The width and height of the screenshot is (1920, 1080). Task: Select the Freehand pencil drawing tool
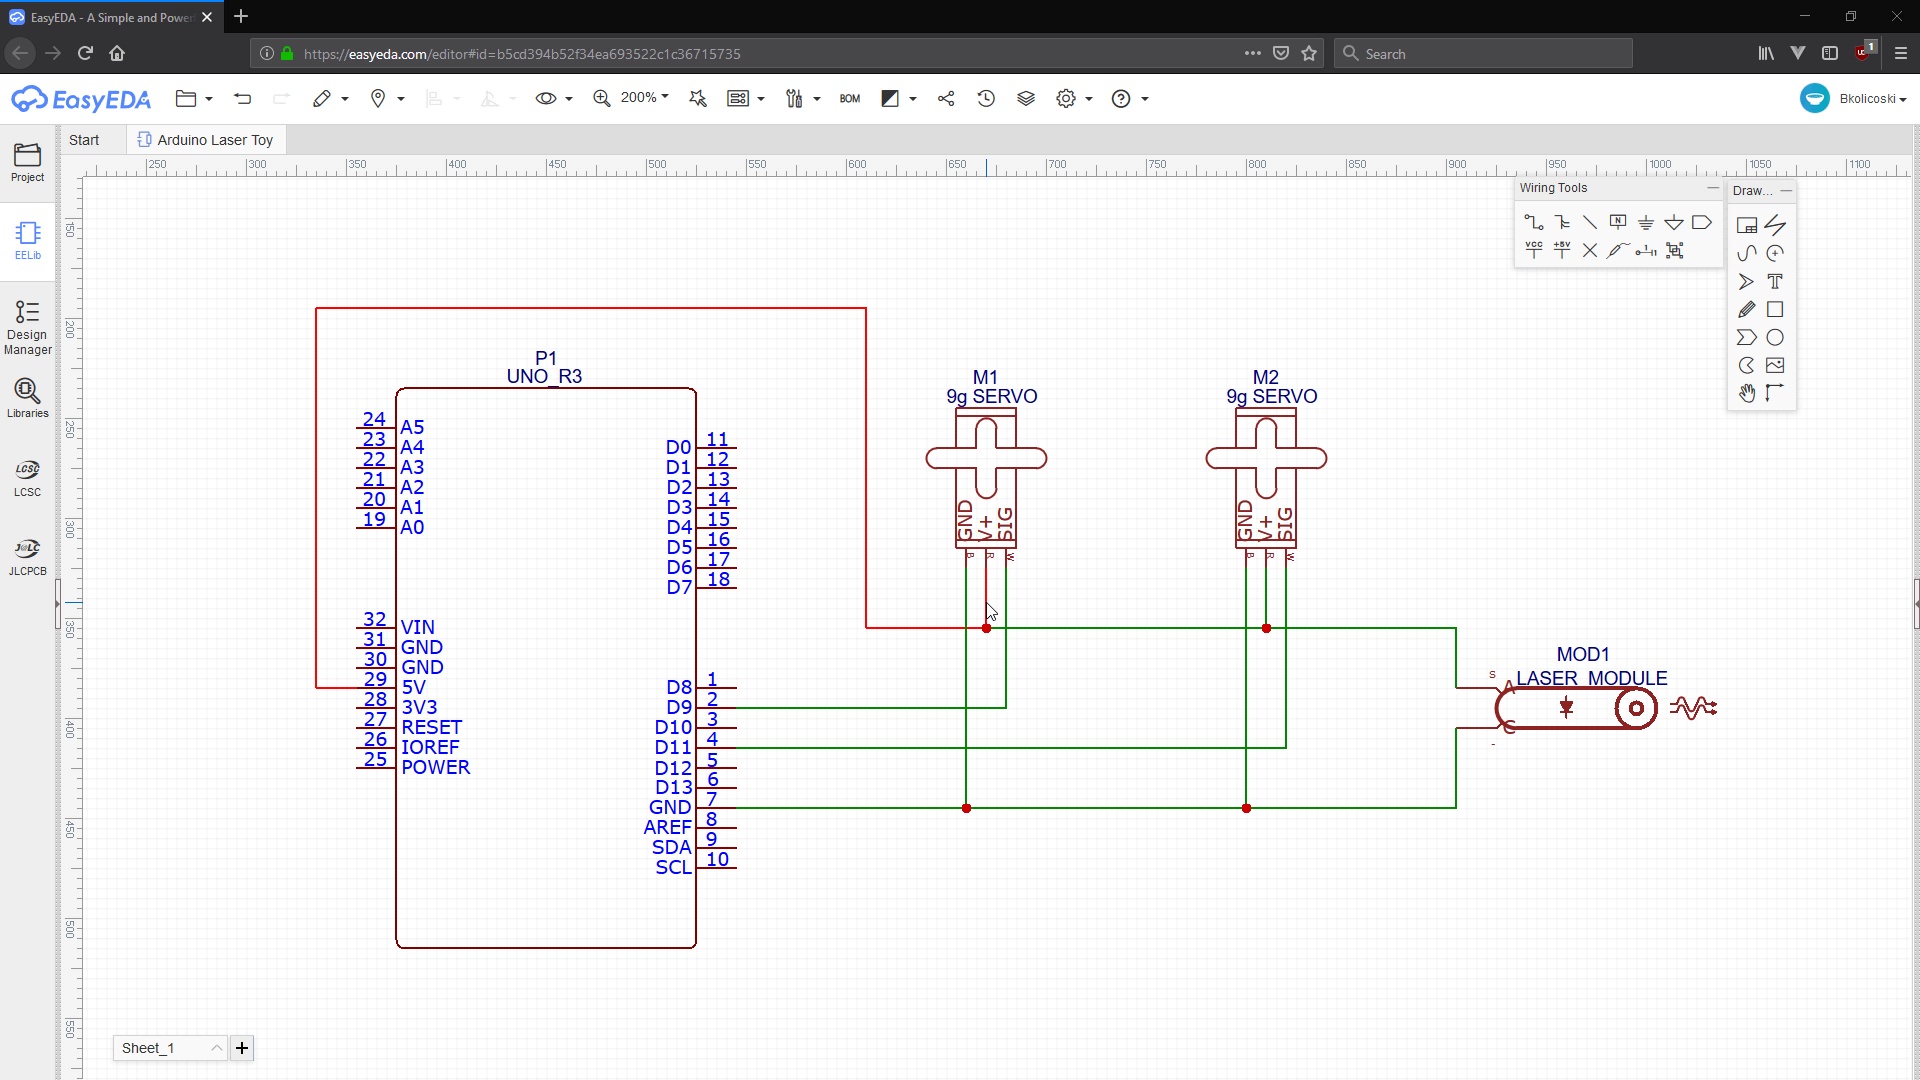(1747, 309)
